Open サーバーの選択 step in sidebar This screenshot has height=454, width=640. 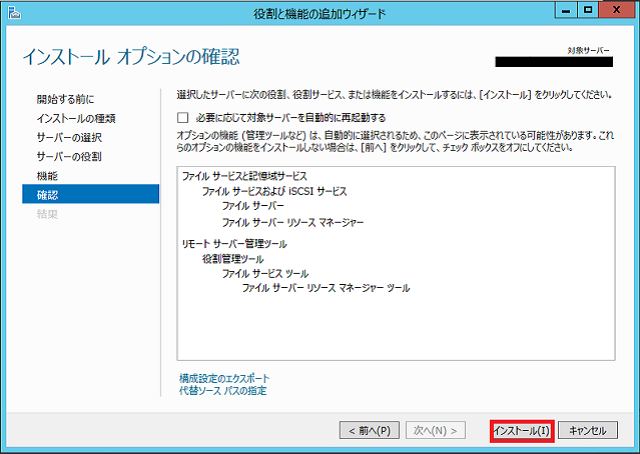coord(69,137)
